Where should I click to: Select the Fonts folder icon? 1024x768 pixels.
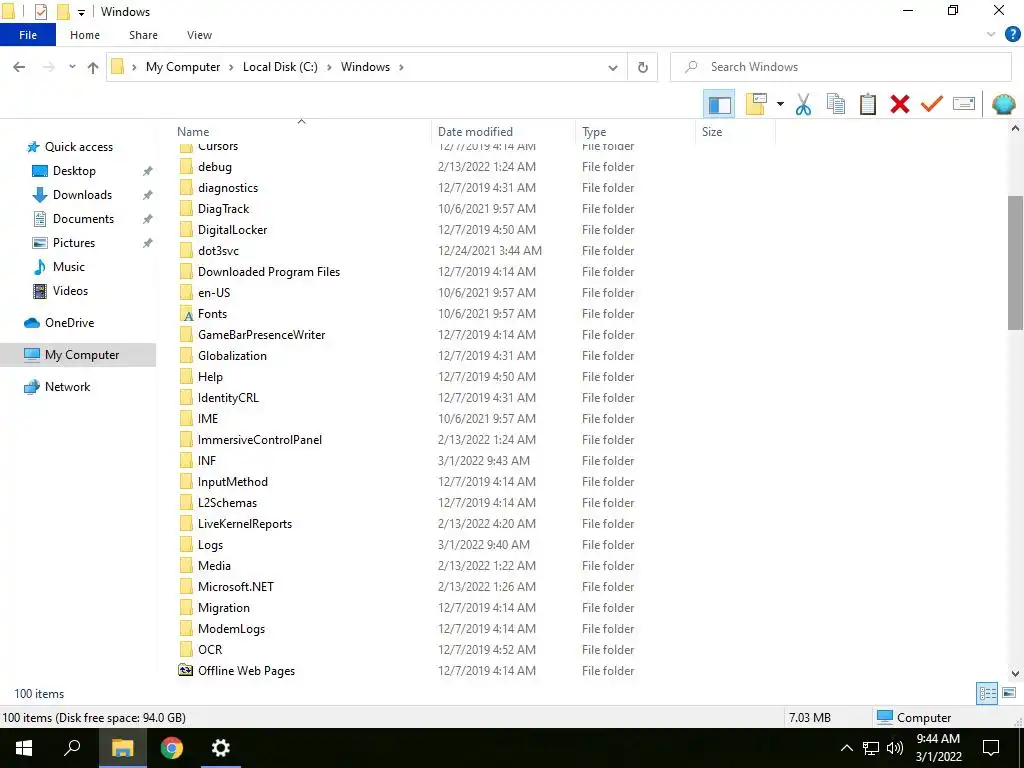click(x=186, y=314)
